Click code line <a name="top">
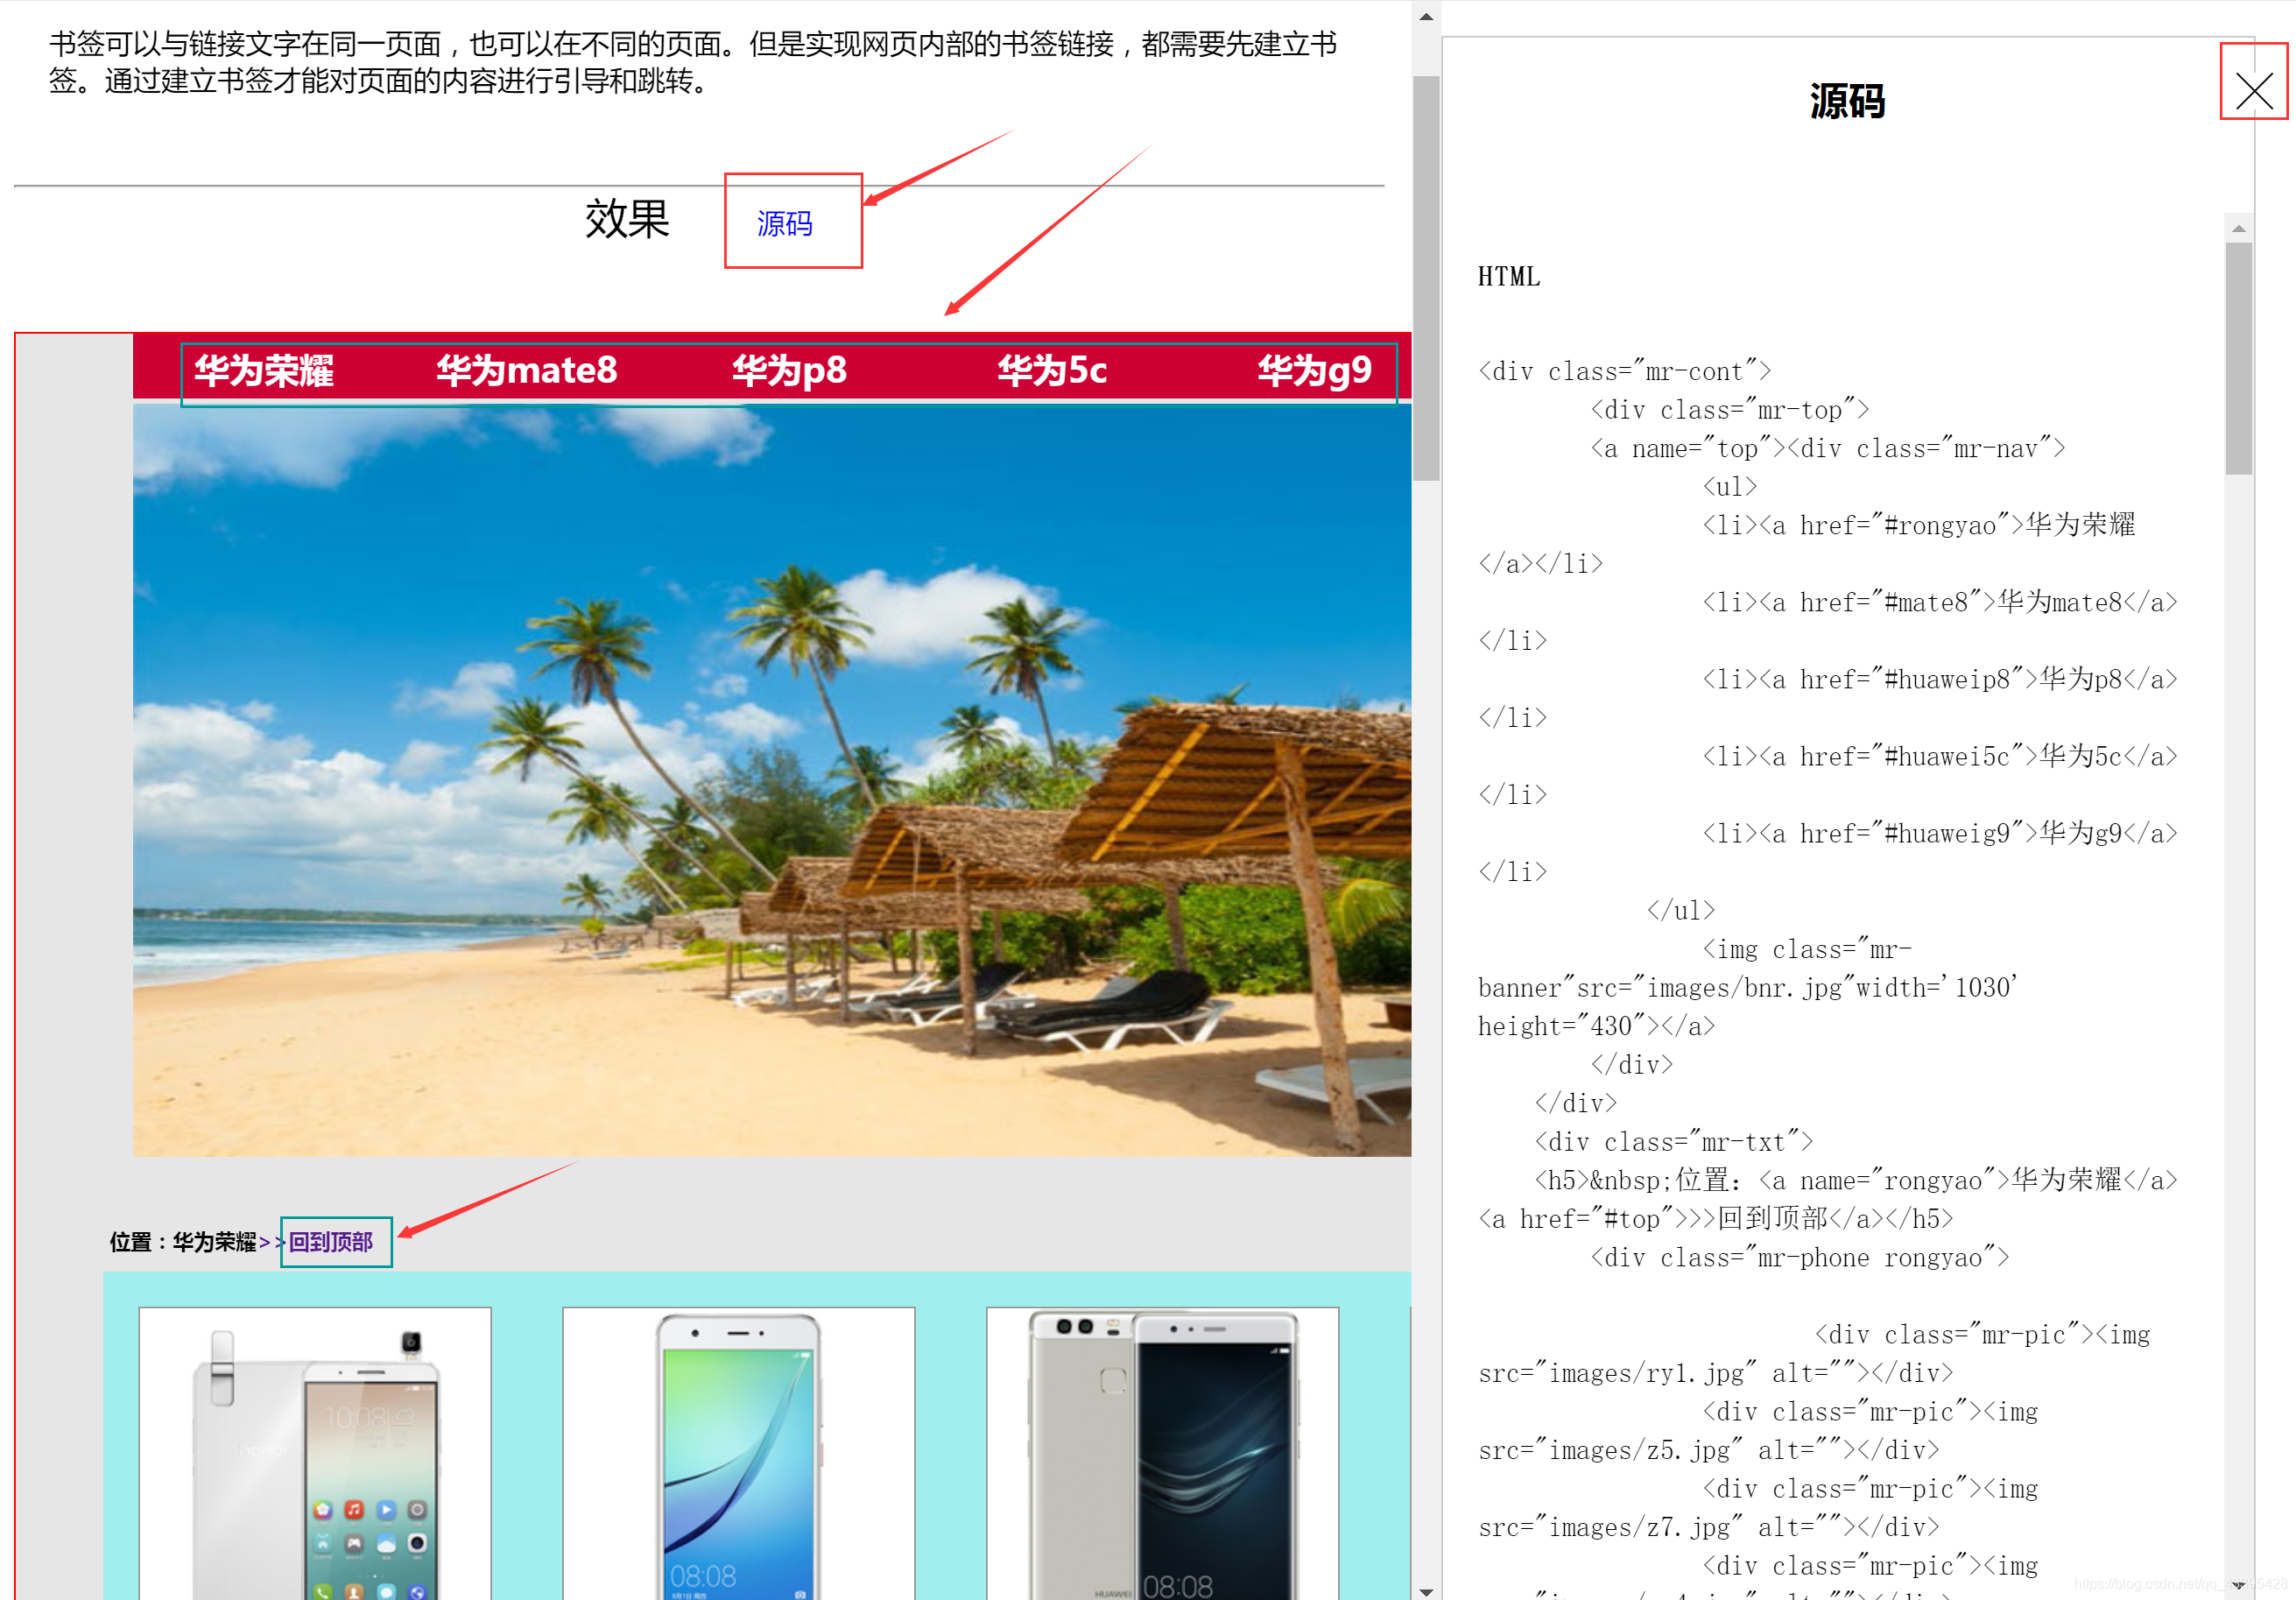 coord(1827,449)
